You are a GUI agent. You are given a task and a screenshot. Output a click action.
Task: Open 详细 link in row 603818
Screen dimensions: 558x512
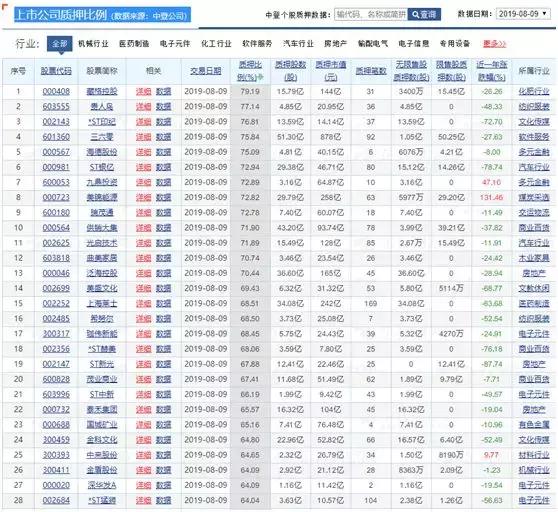143,258
